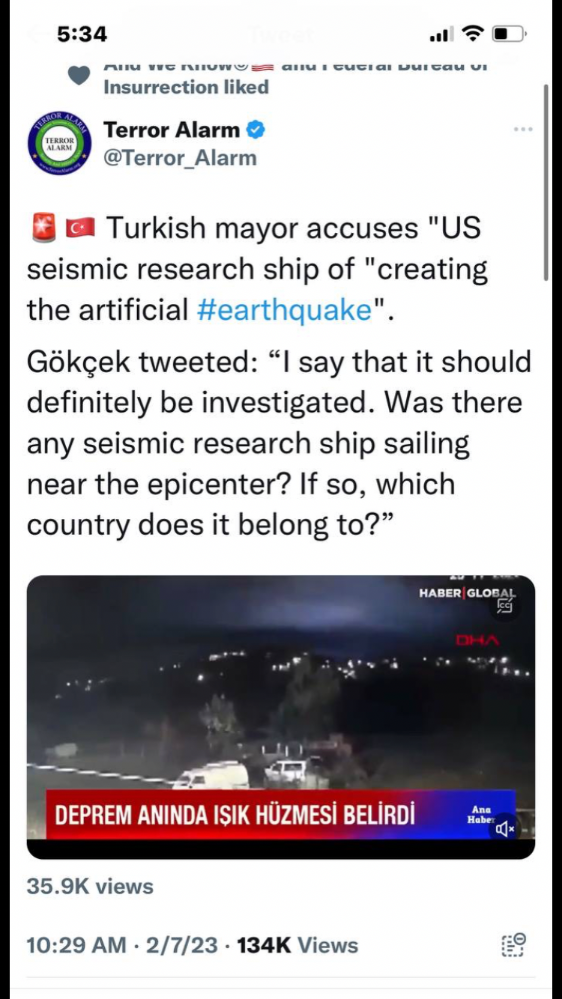This screenshot has height=999, width=562.
Task: Tap the heart icon next to liked-by
Action: coord(79,75)
